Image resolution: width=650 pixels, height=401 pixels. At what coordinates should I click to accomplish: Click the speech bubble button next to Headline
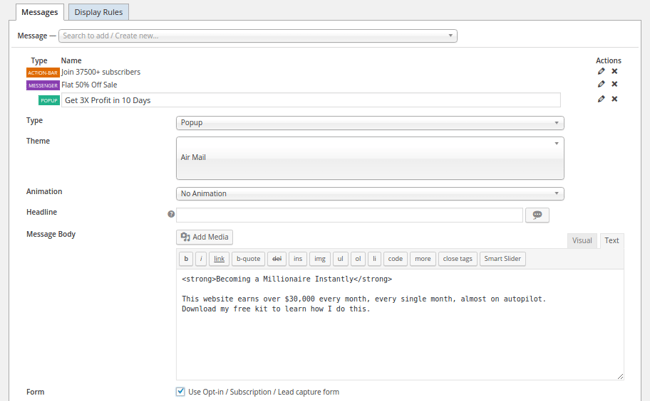(x=537, y=215)
